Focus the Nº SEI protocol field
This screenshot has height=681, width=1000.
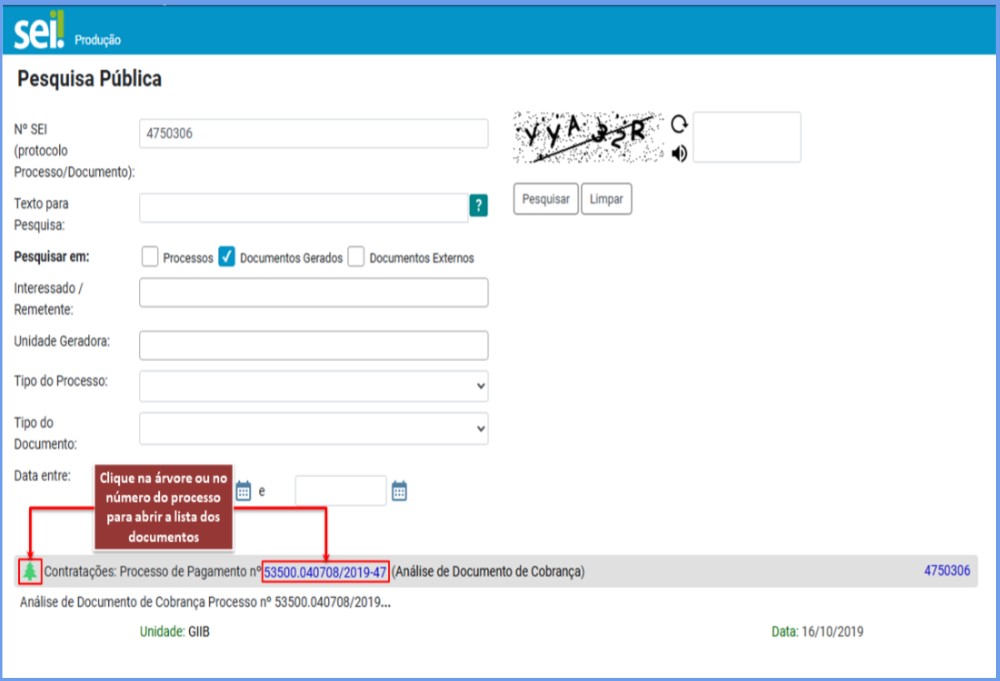tap(313, 134)
